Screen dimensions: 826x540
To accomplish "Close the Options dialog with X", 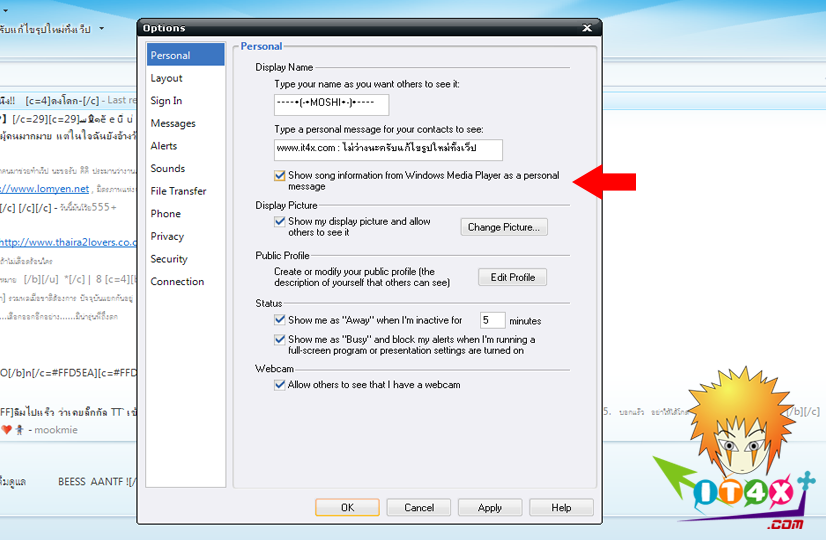I will [x=587, y=28].
